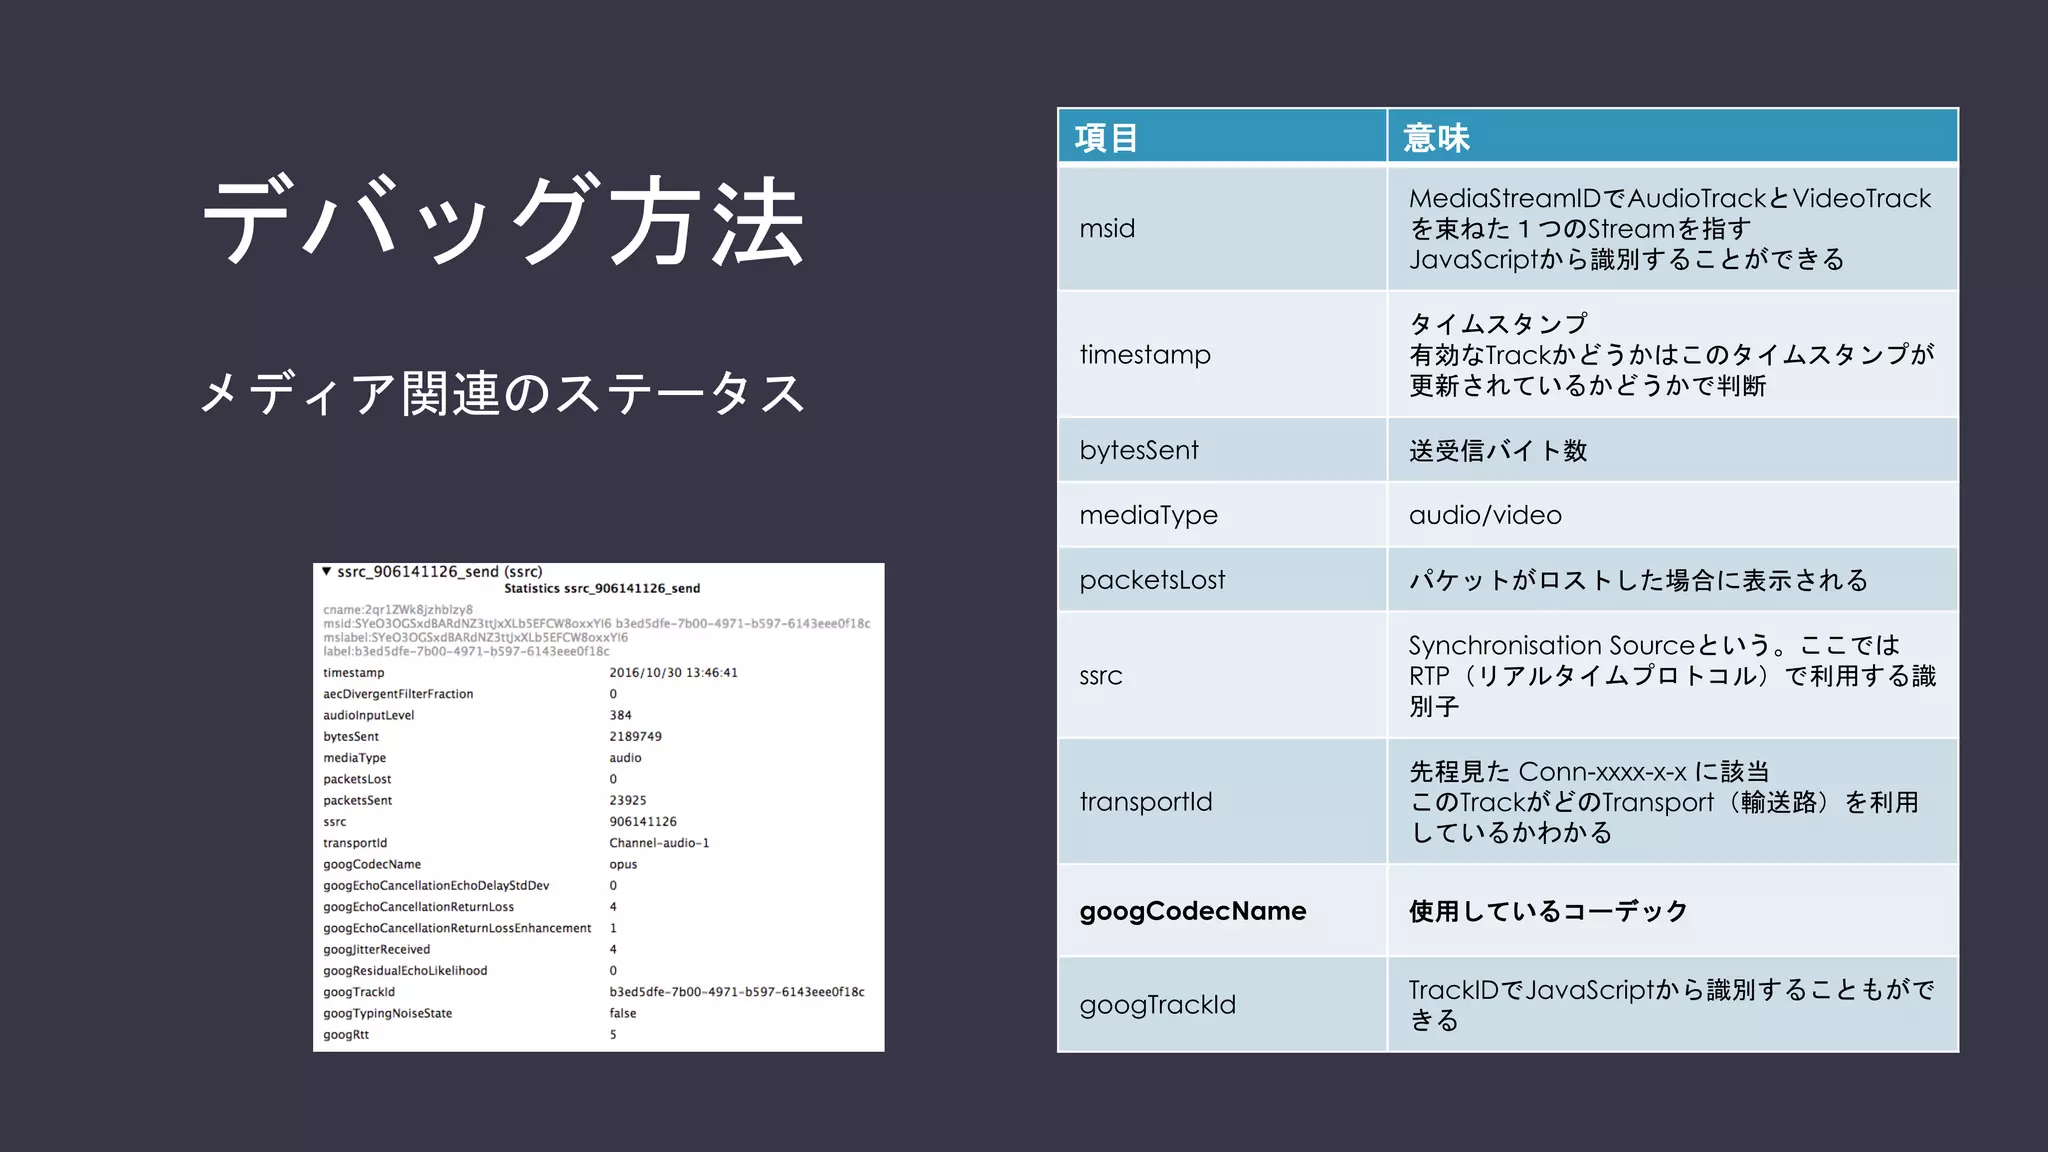Select the 'transportId' cell in the table
This screenshot has height=1152, width=2048.
coord(1222,801)
